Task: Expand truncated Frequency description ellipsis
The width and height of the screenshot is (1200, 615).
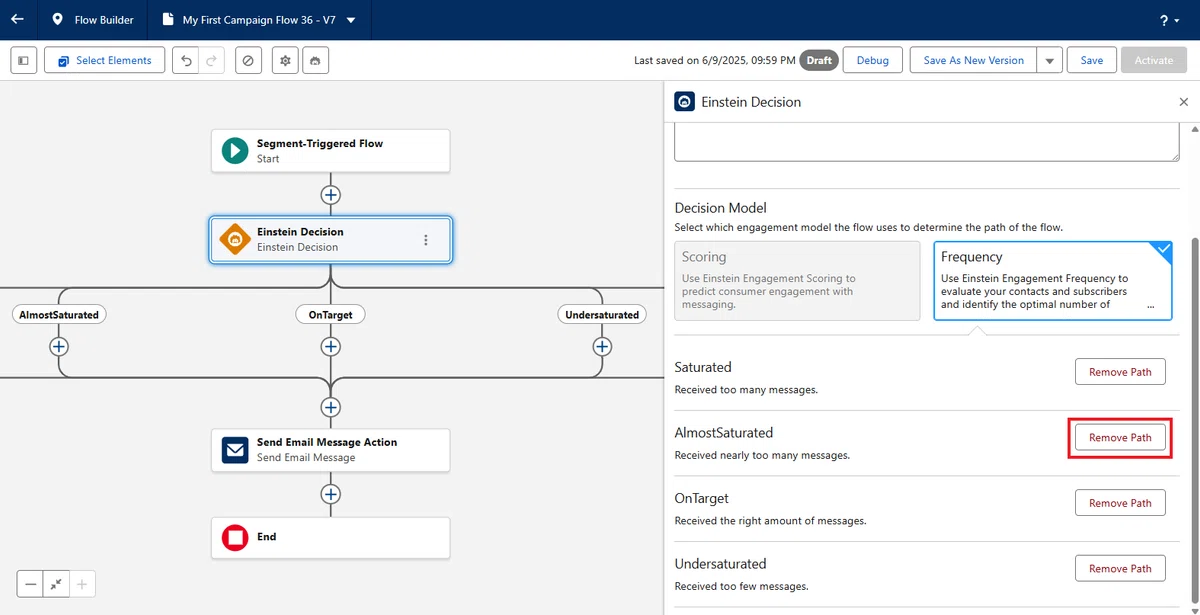Action: [x=1150, y=305]
